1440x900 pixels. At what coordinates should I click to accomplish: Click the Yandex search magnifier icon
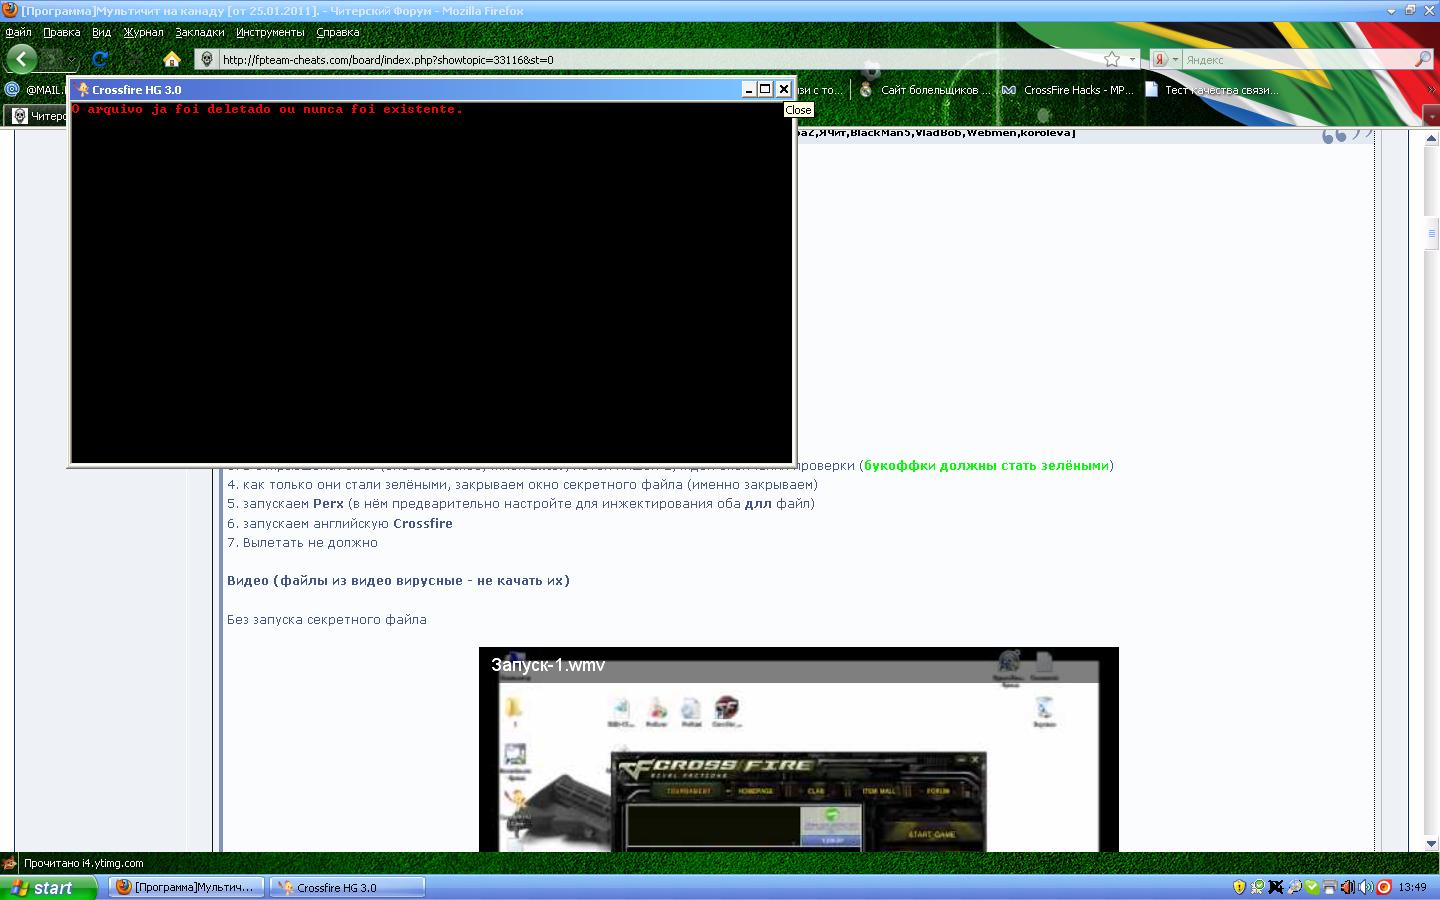(x=1422, y=60)
